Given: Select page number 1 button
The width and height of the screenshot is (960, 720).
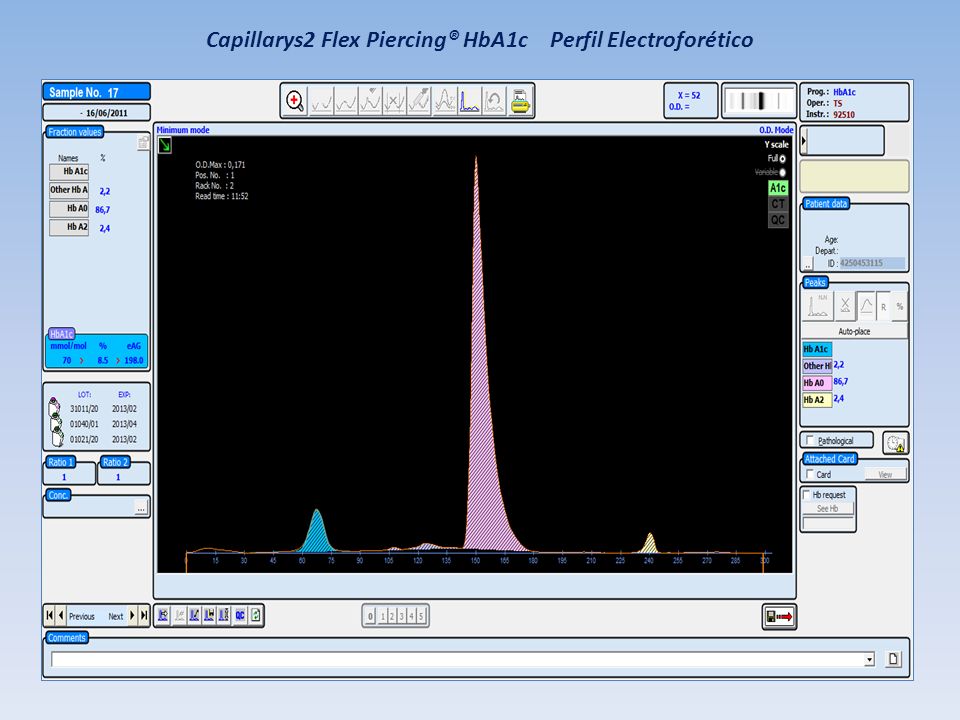Looking at the screenshot, I should 383,616.
